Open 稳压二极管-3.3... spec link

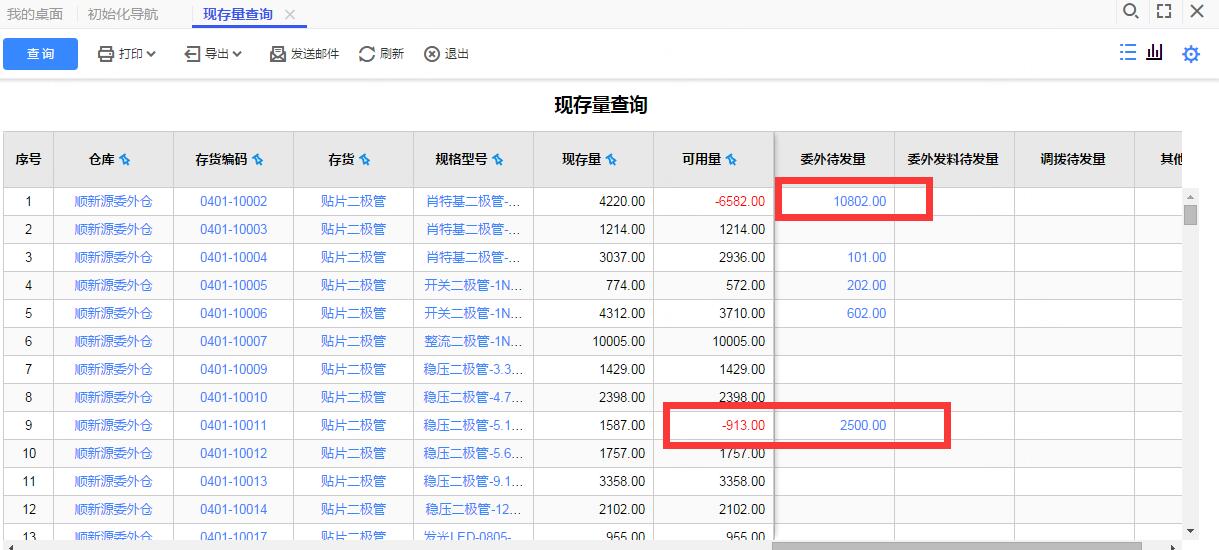pos(473,369)
